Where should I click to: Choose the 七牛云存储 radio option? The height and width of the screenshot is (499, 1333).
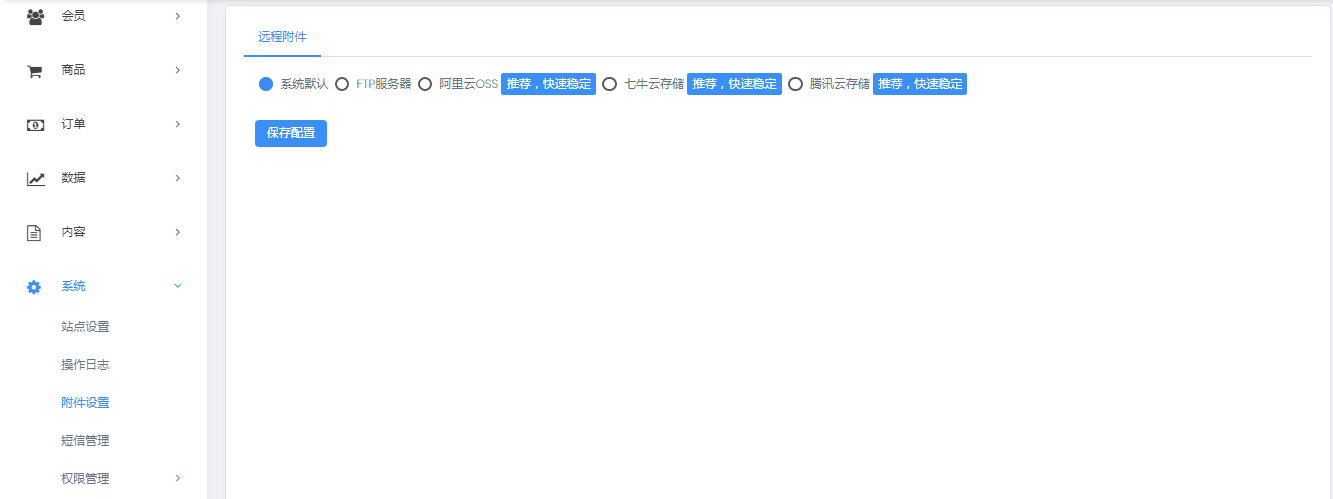click(x=610, y=84)
